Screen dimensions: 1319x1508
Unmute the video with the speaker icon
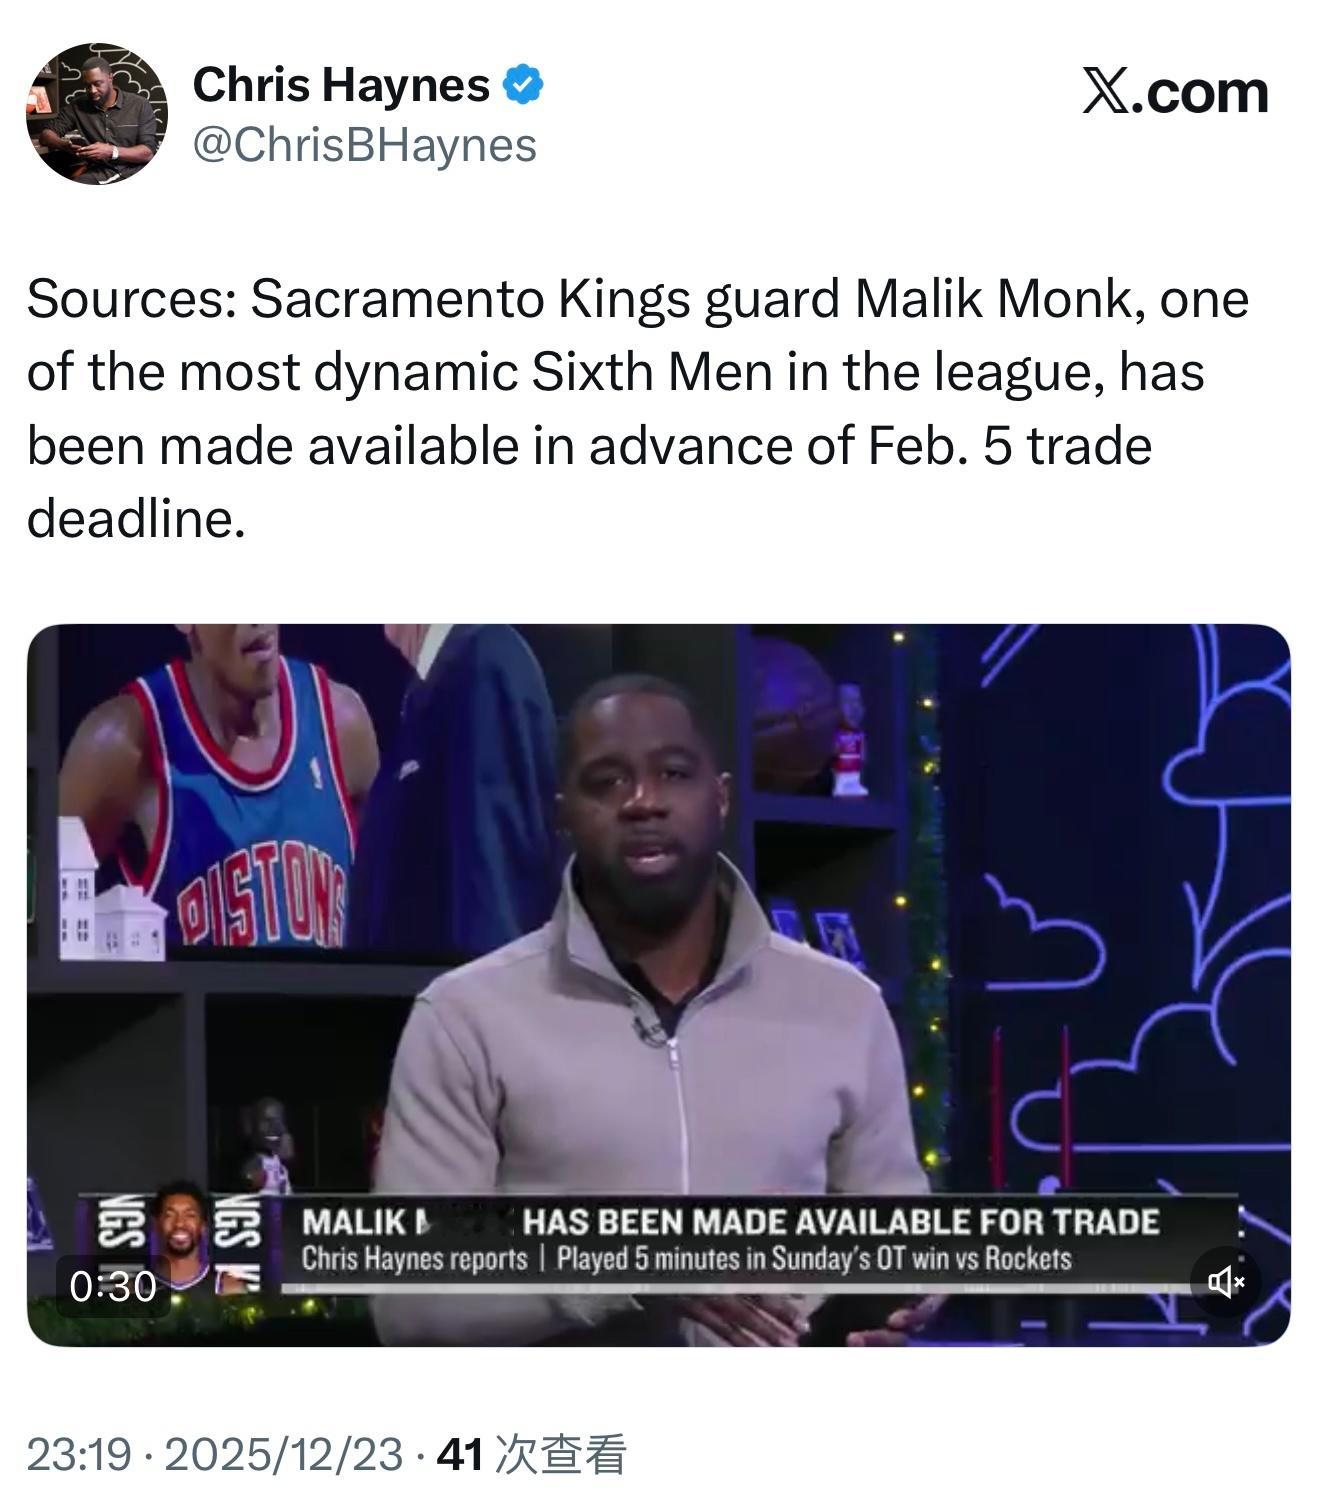coord(1225,1281)
